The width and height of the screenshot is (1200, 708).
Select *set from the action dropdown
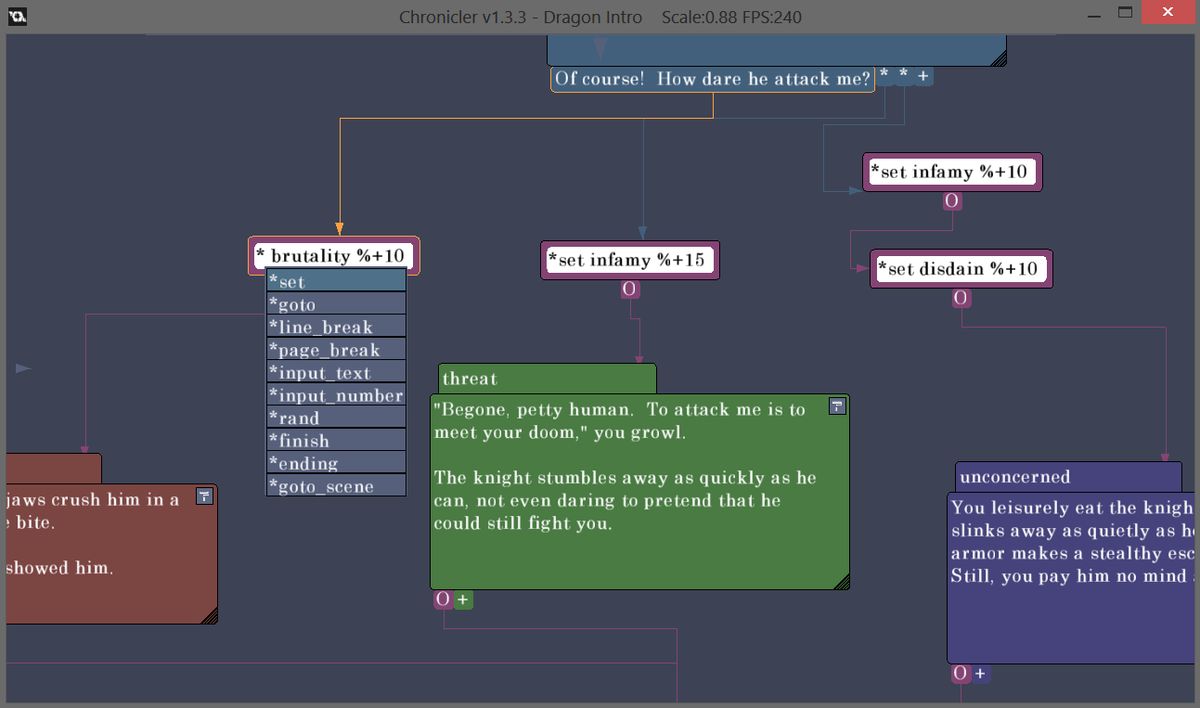tap(336, 282)
